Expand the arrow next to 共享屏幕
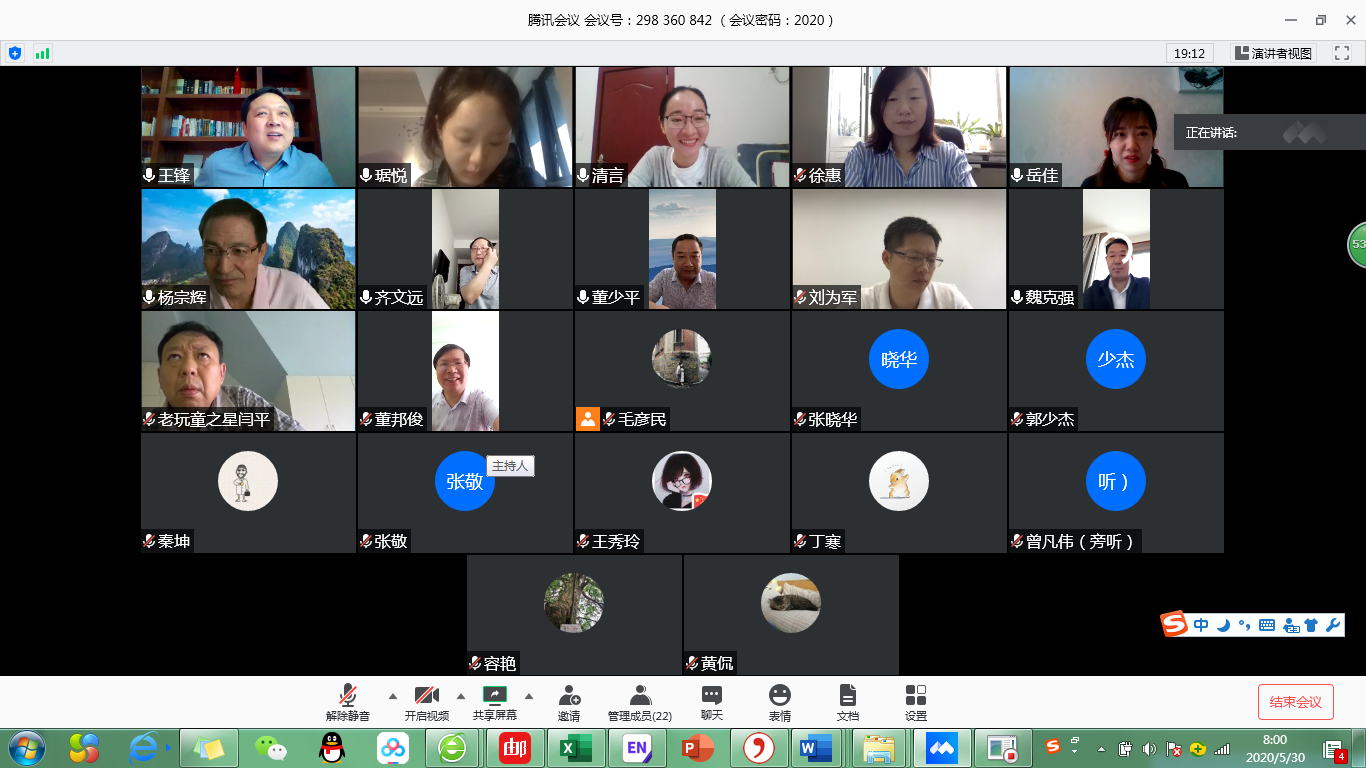The height and width of the screenshot is (768, 1366). click(529, 696)
